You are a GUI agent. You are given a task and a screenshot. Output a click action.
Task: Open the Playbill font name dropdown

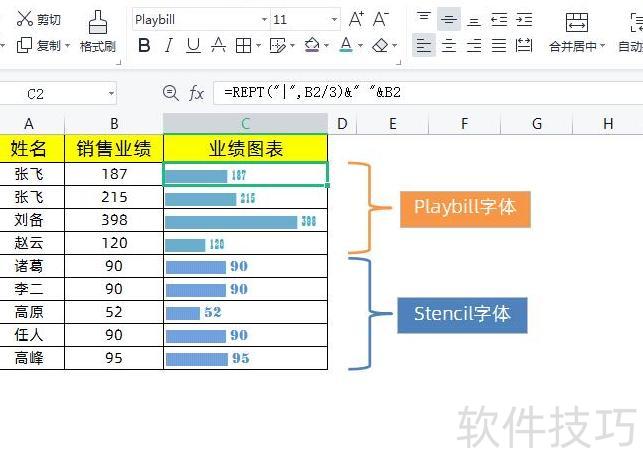point(264,19)
